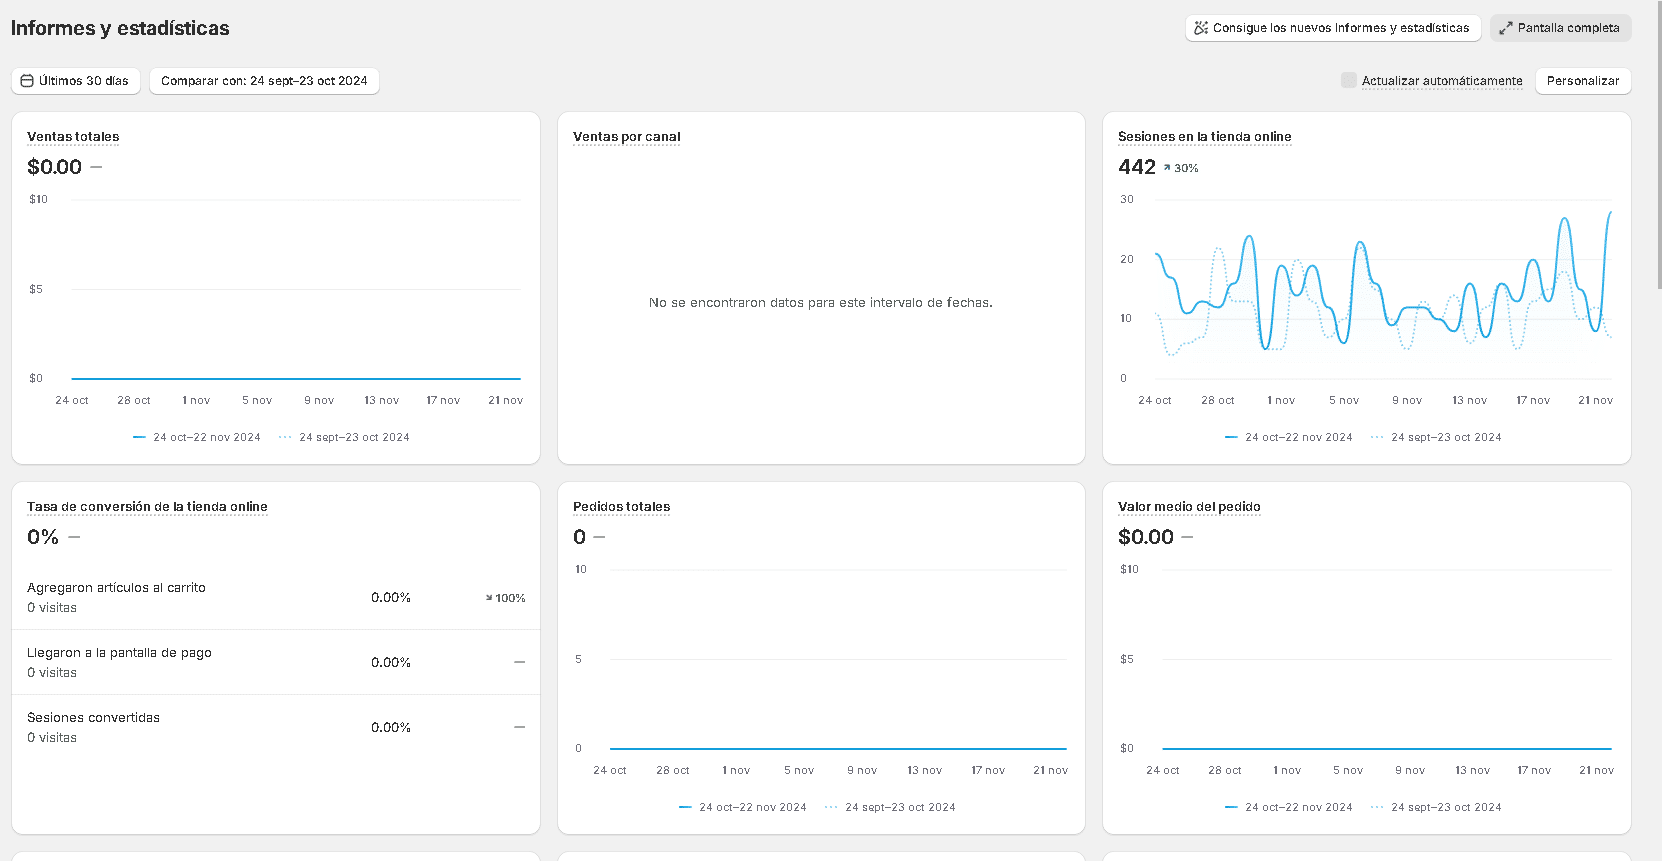Click the 100% downward arrow in the cart row
This screenshot has width=1662, height=861.
coord(489,598)
